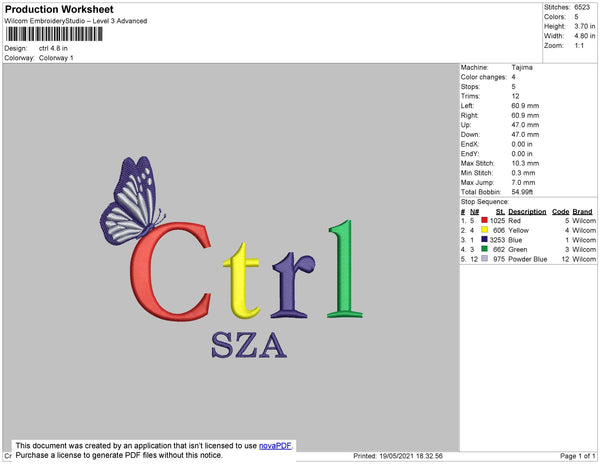
Task: Click the Up value 47.0 mm
Action: point(525,125)
